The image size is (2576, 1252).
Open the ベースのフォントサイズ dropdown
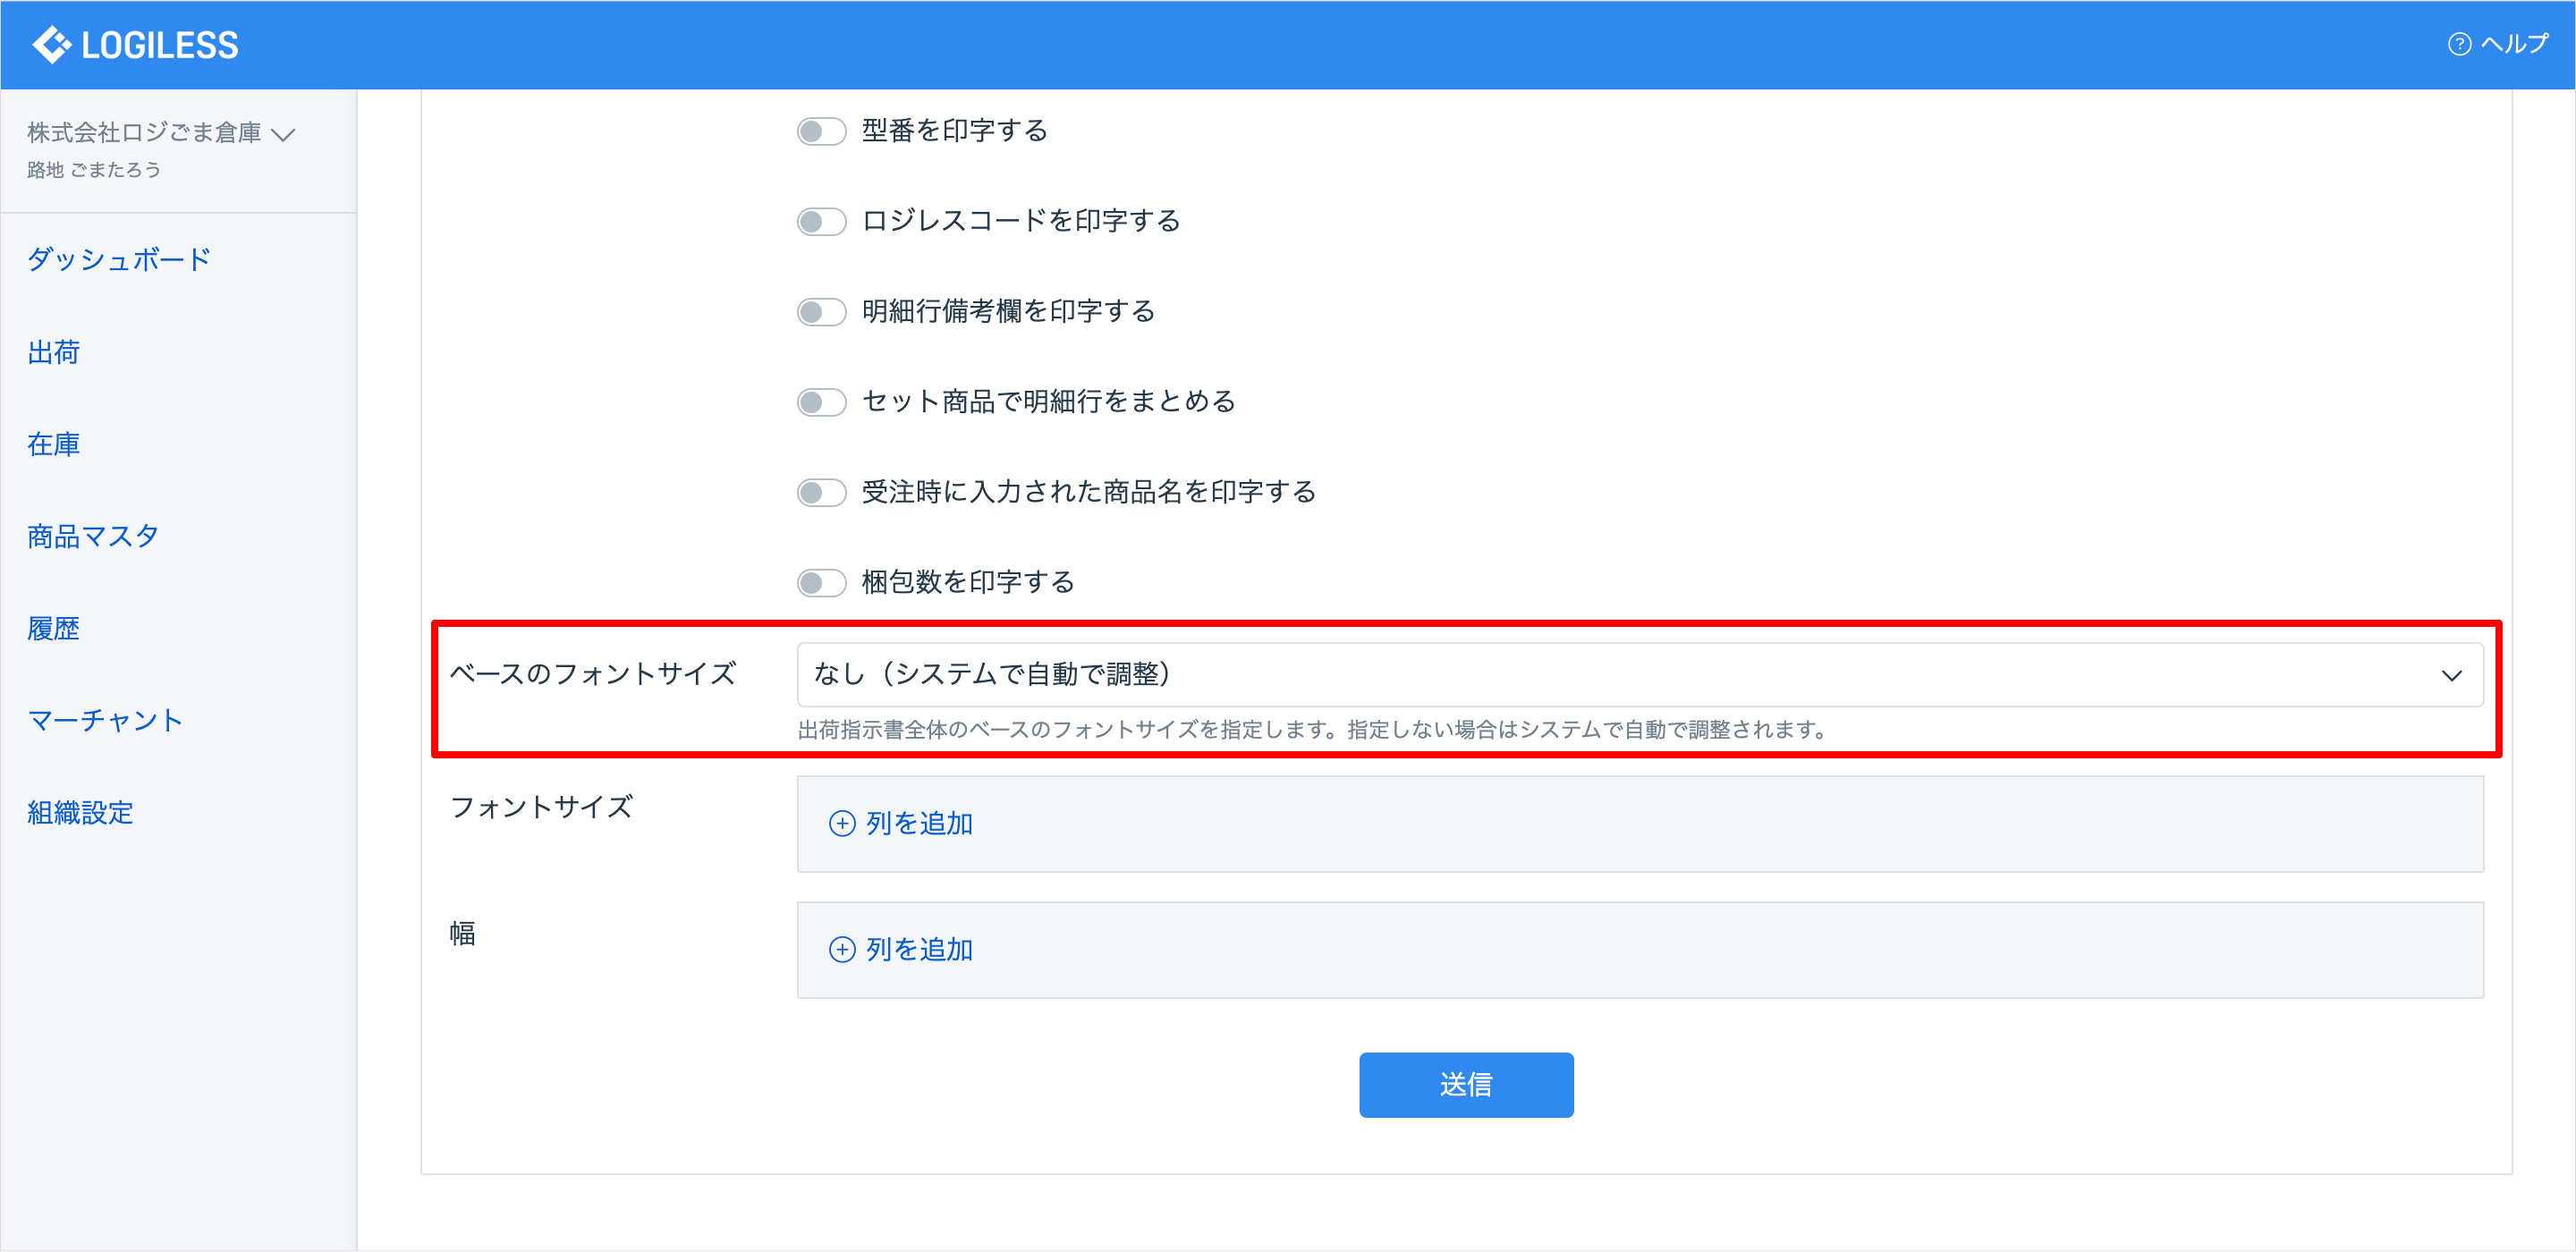point(1640,675)
